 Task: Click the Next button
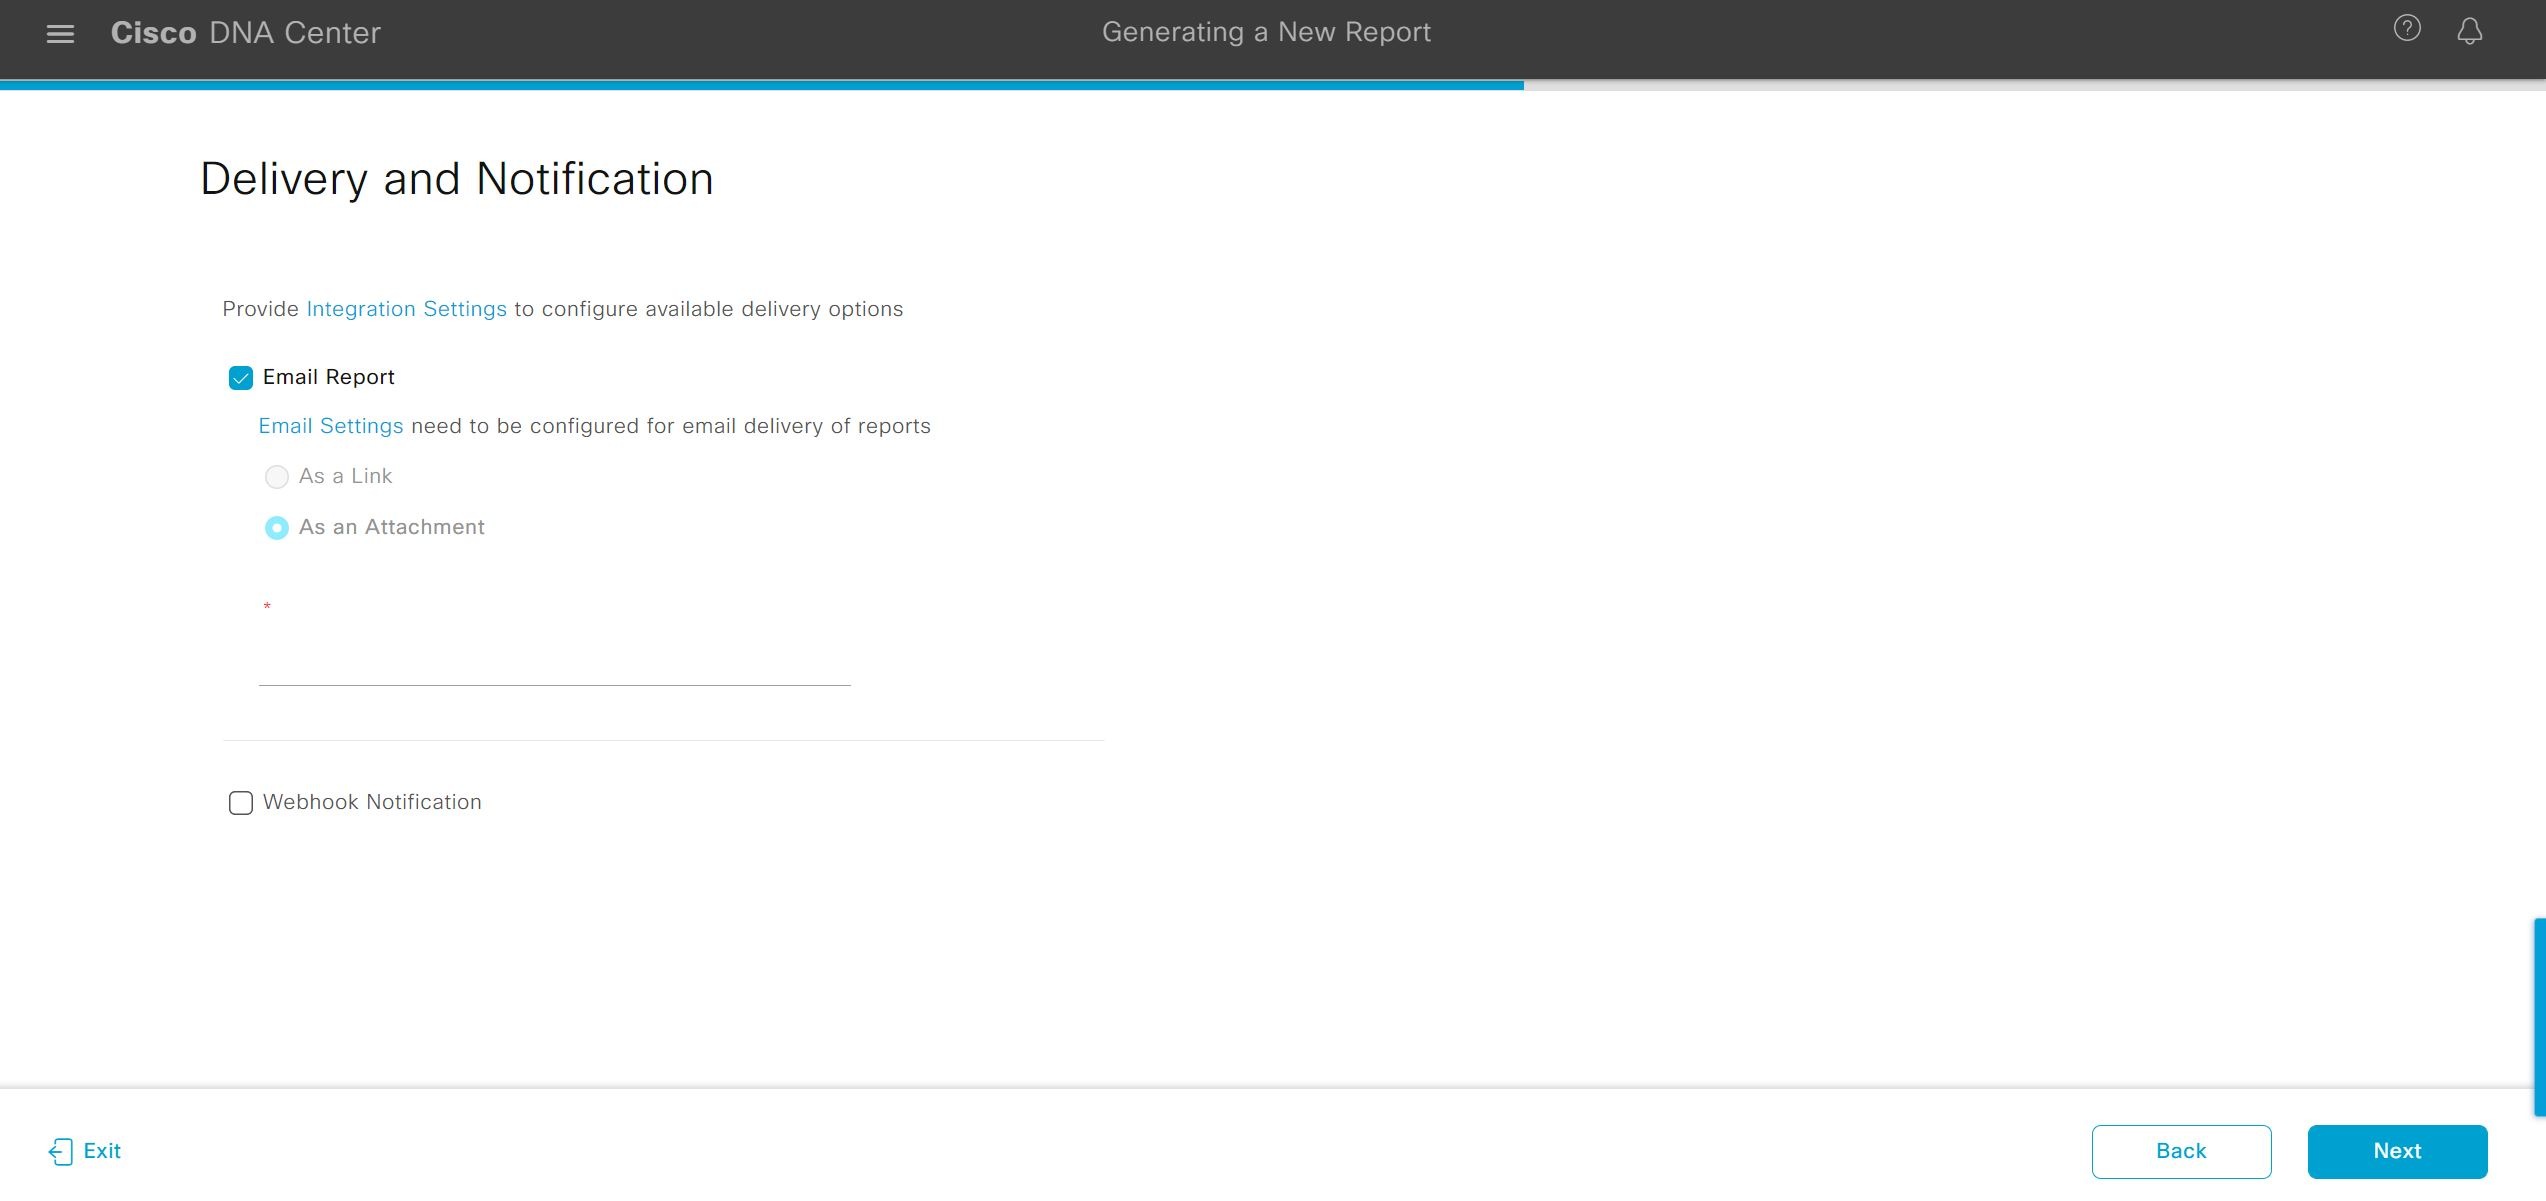(2396, 1151)
